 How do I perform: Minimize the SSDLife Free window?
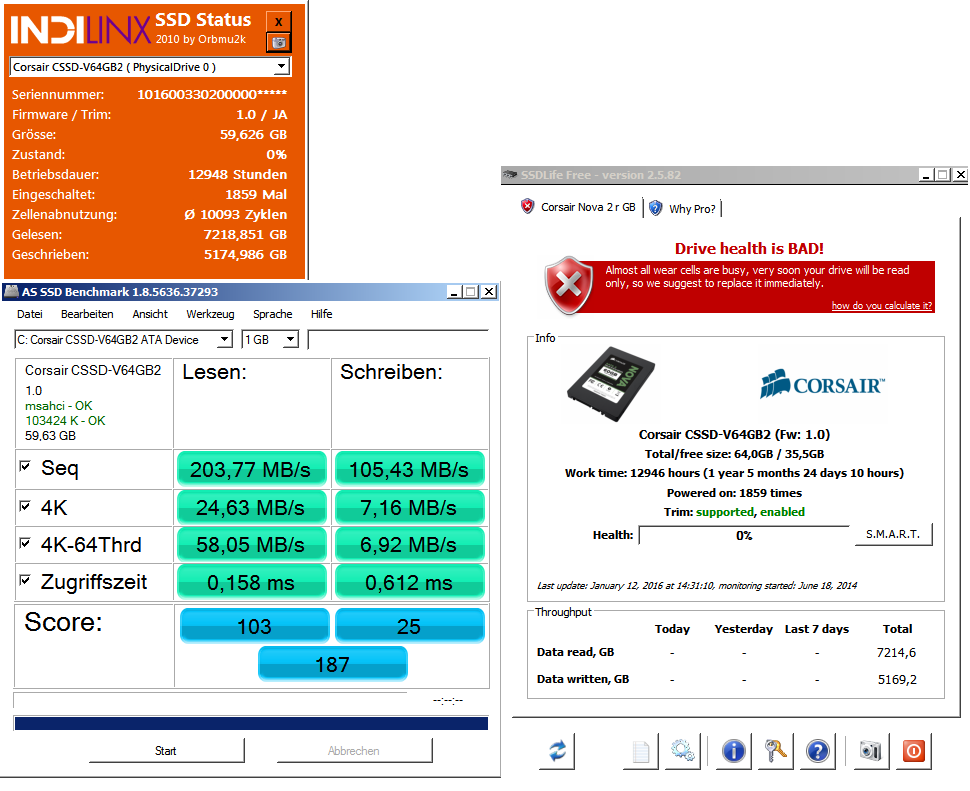(x=925, y=175)
